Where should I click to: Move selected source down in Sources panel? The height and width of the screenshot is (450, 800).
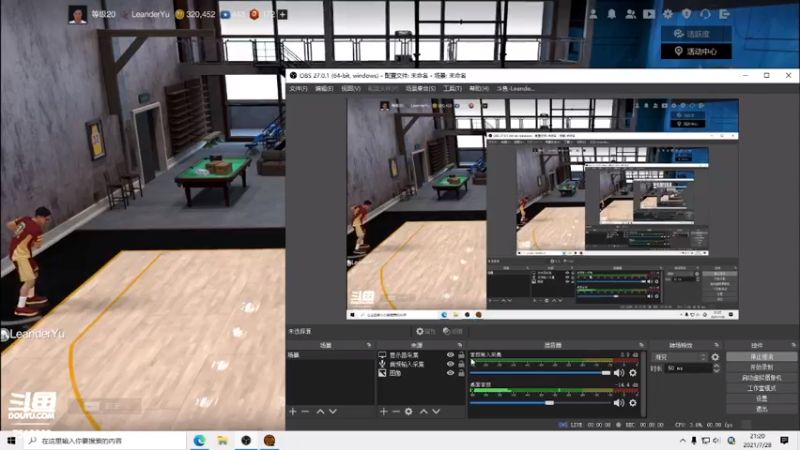(436, 411)
